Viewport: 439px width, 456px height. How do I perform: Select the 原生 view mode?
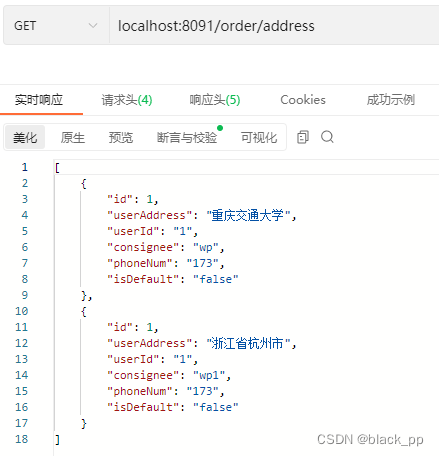tap(73, 137)
